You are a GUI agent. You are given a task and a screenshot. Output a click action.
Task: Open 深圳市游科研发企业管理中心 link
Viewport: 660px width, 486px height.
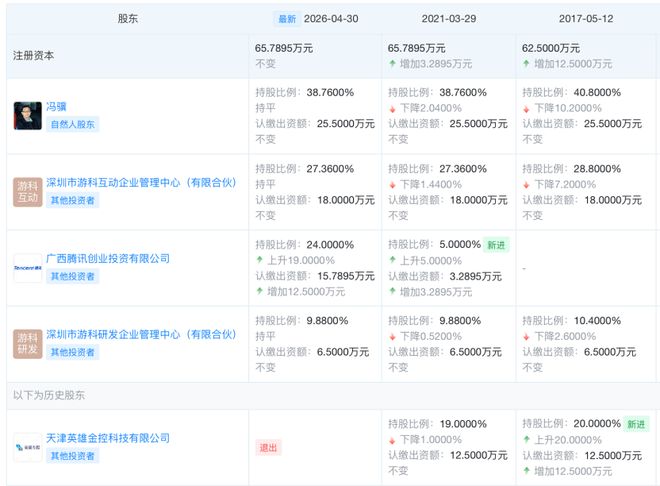click(x=141, y=335)
